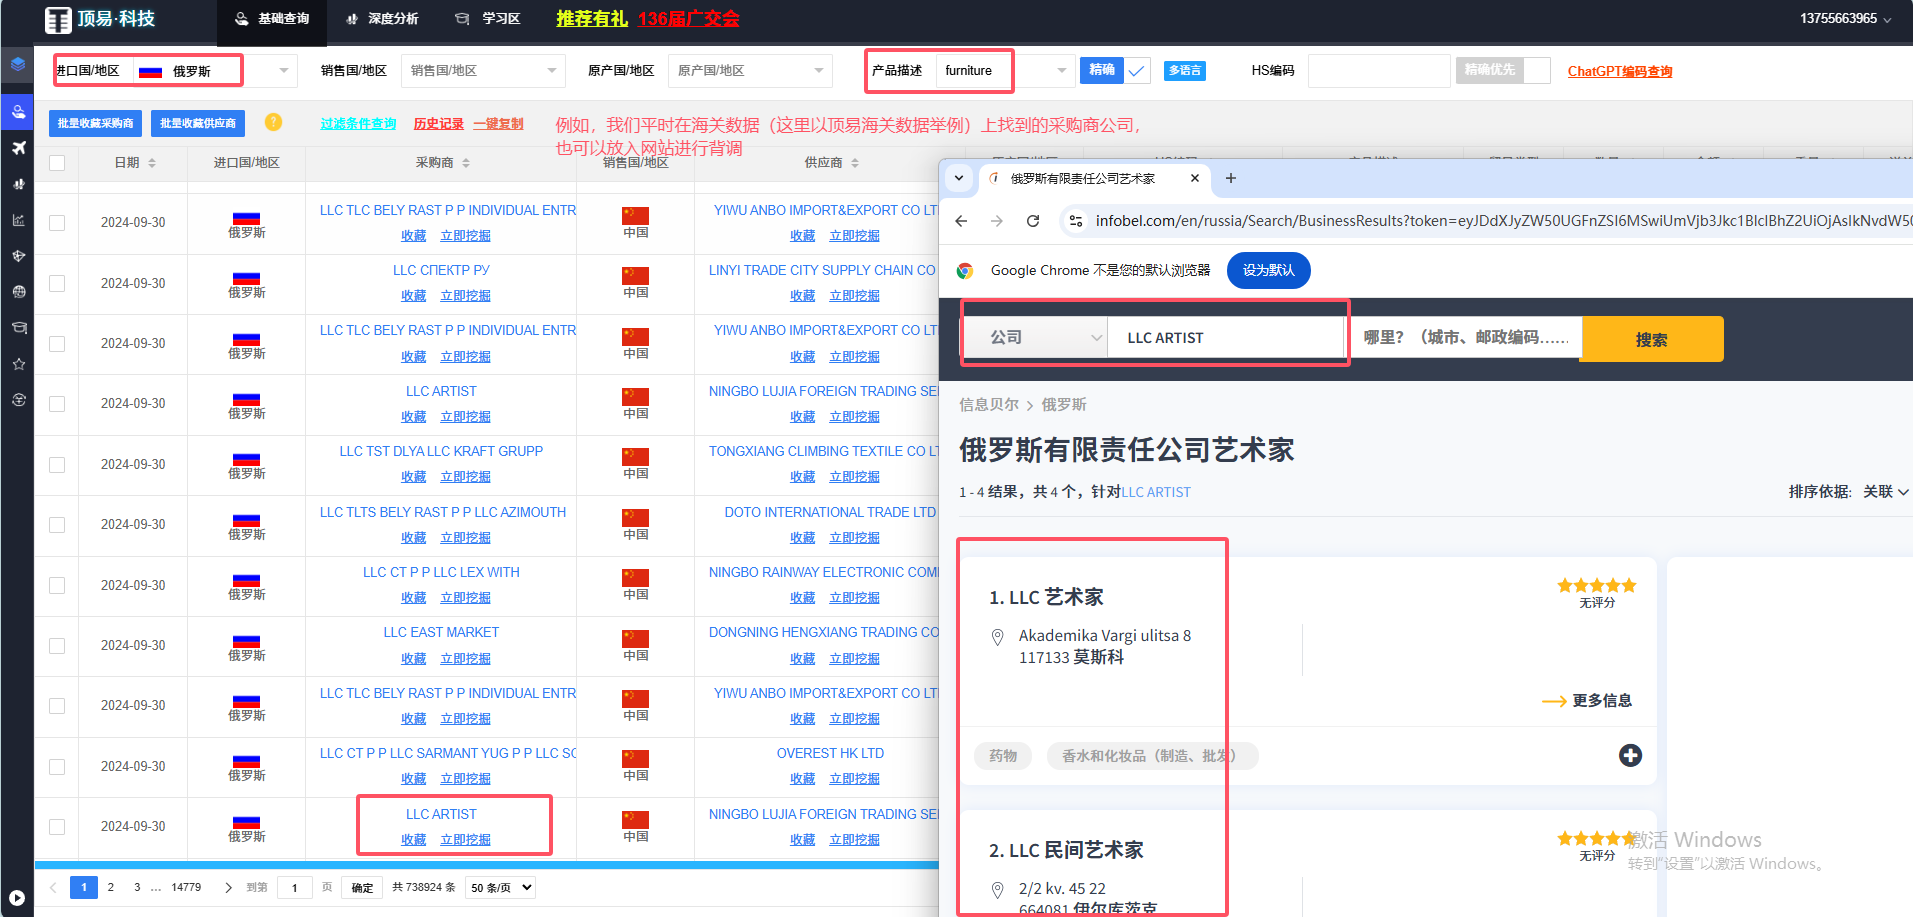Click the location pin beside Akademika Vargi
1913x917 pixels.
[997, 637]
